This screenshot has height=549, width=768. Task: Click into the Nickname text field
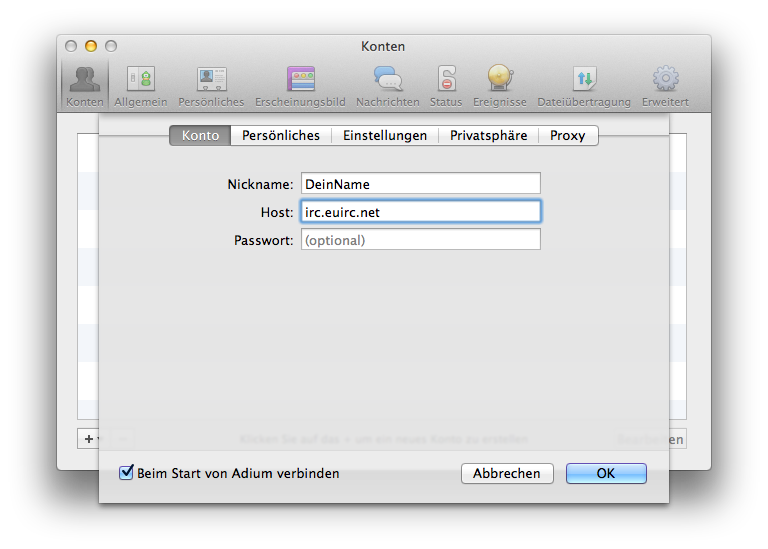pyautogui.click(x=420, y=184)
